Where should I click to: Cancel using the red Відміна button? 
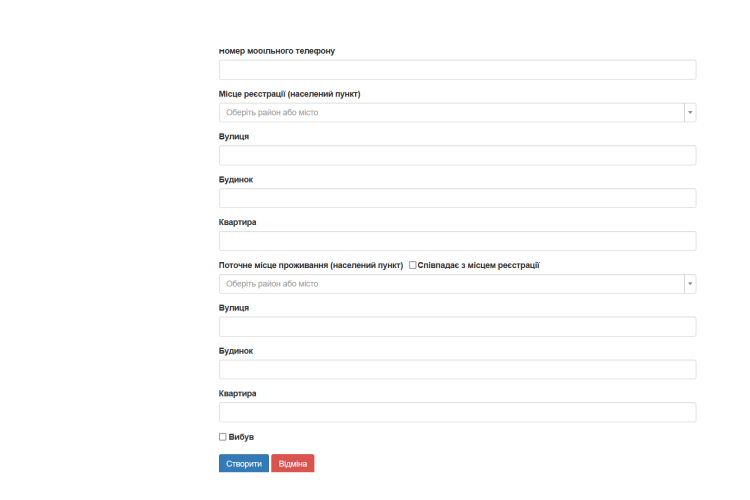point(293,463)
